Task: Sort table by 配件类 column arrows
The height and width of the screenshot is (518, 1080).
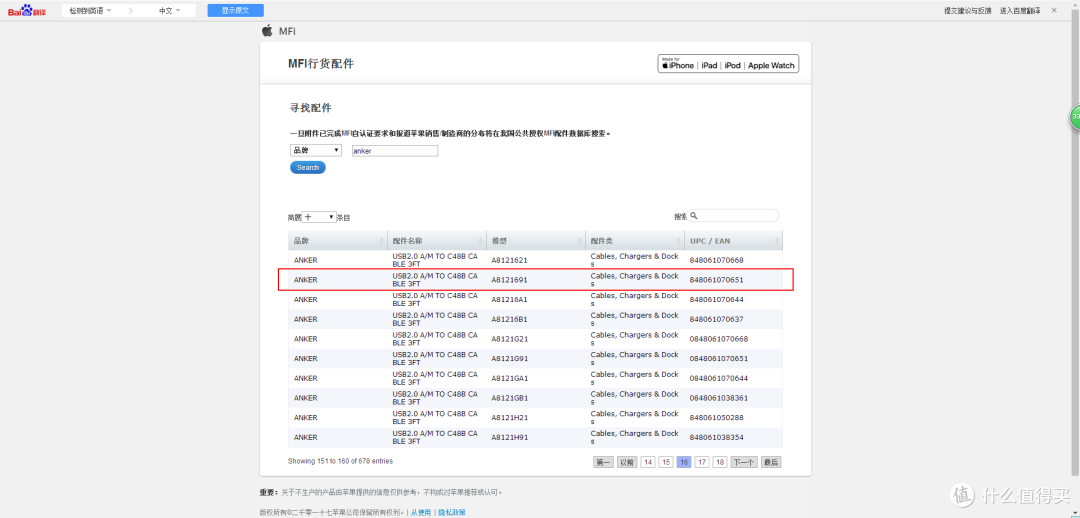Action: [679, 241]
